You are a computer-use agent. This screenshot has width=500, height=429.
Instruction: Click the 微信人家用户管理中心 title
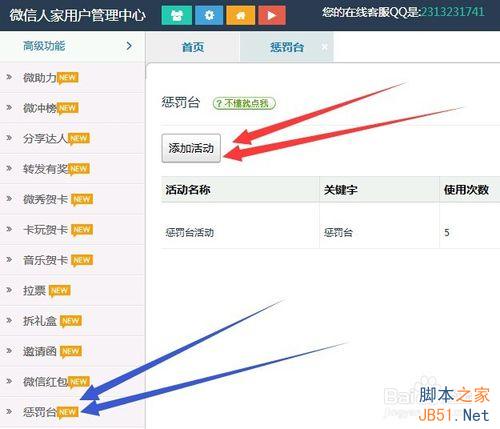pos(77,15)
